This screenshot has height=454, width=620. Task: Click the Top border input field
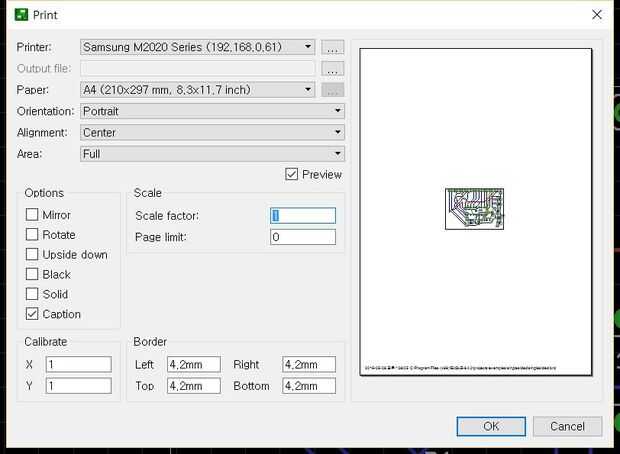[194, 386]
